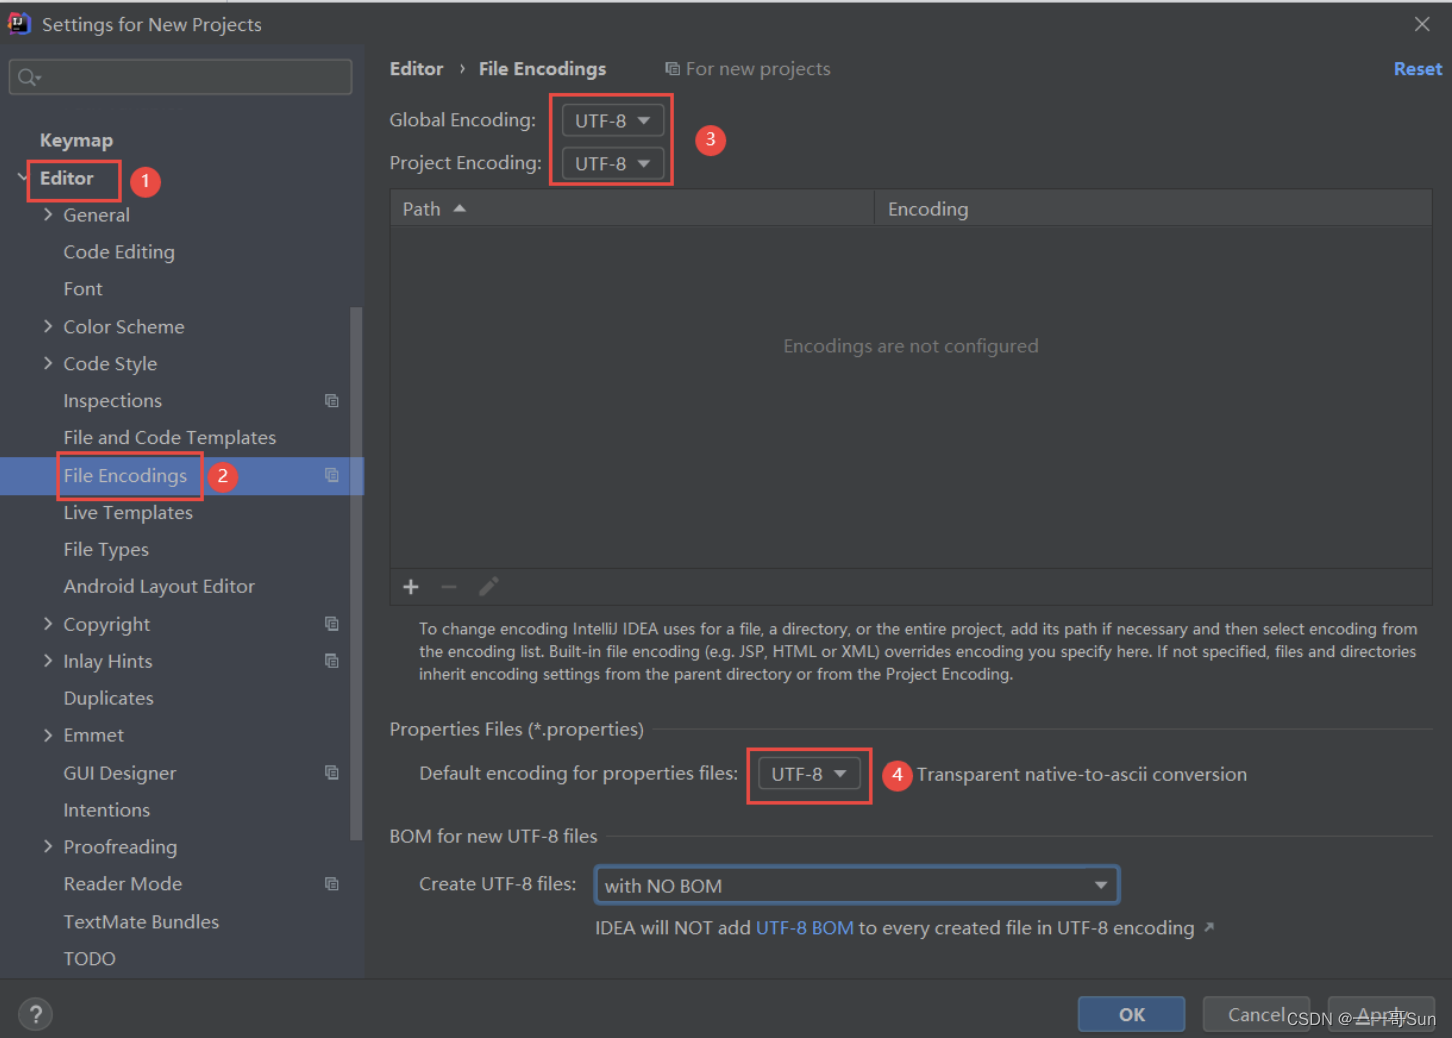1452x1038 pixels.
Task: Select File Encodings in the tree
Action: point(125,476)
